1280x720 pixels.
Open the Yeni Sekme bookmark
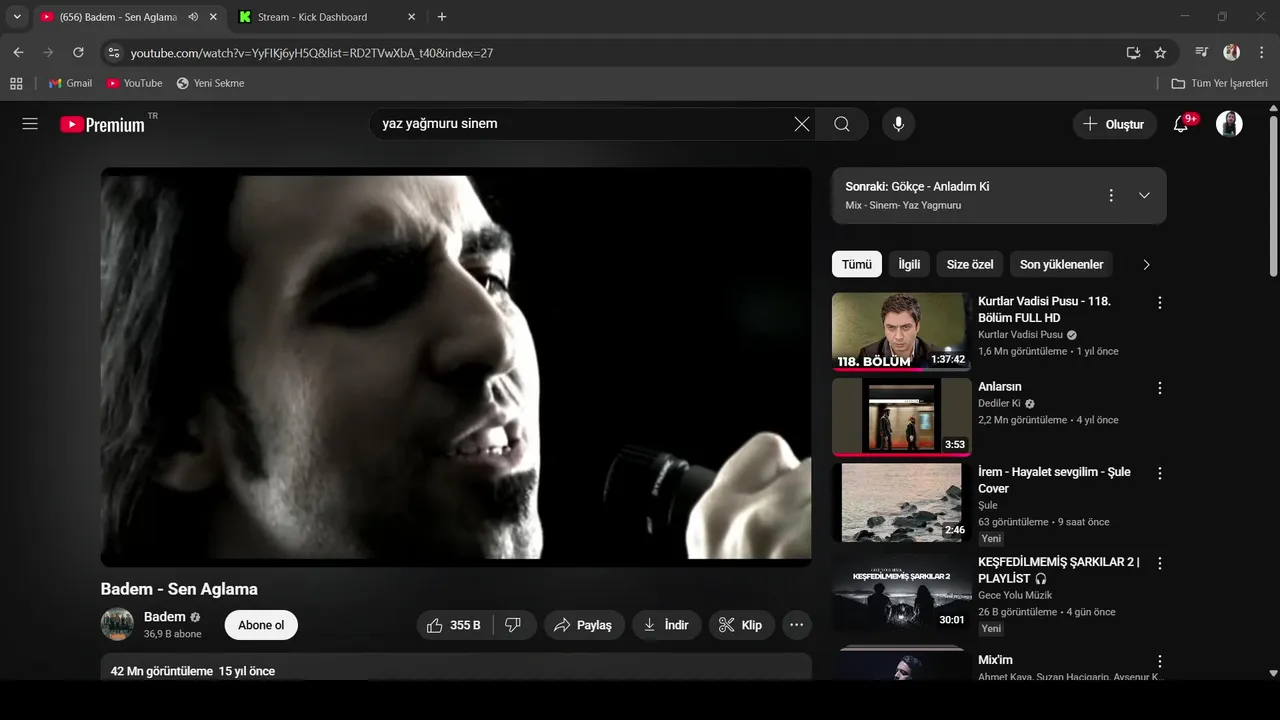210,83
